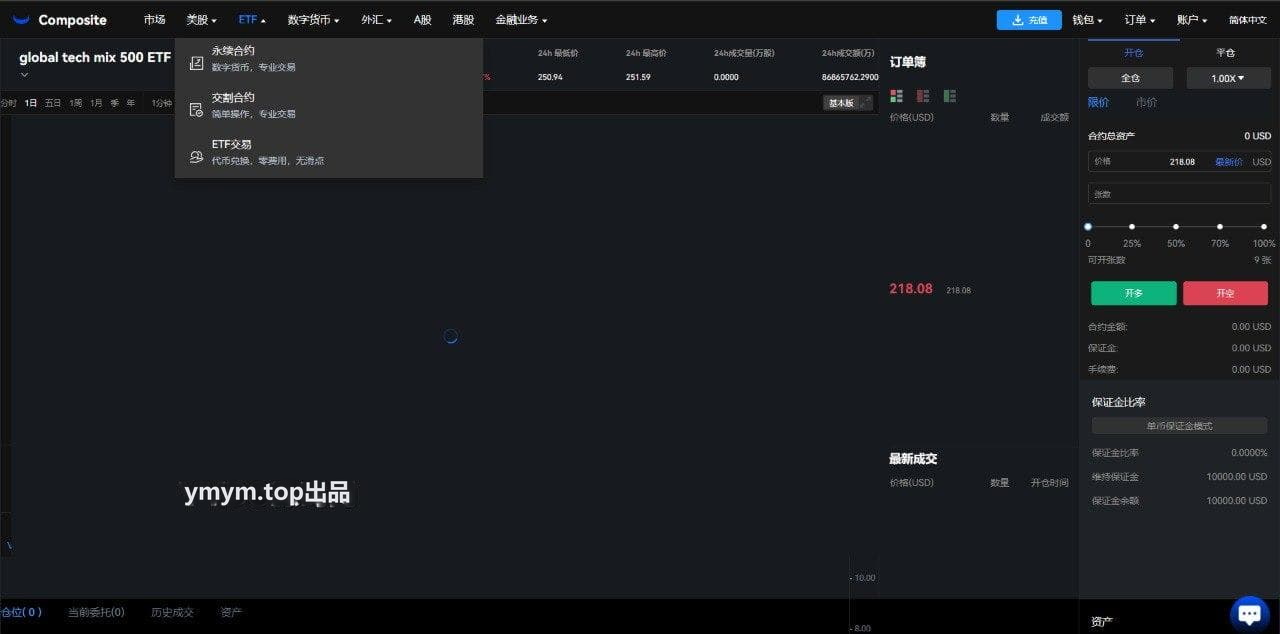Viewport: 1280px width, 634px height.
Task: Open the live chat support bubble
Action: point(1249,613)
